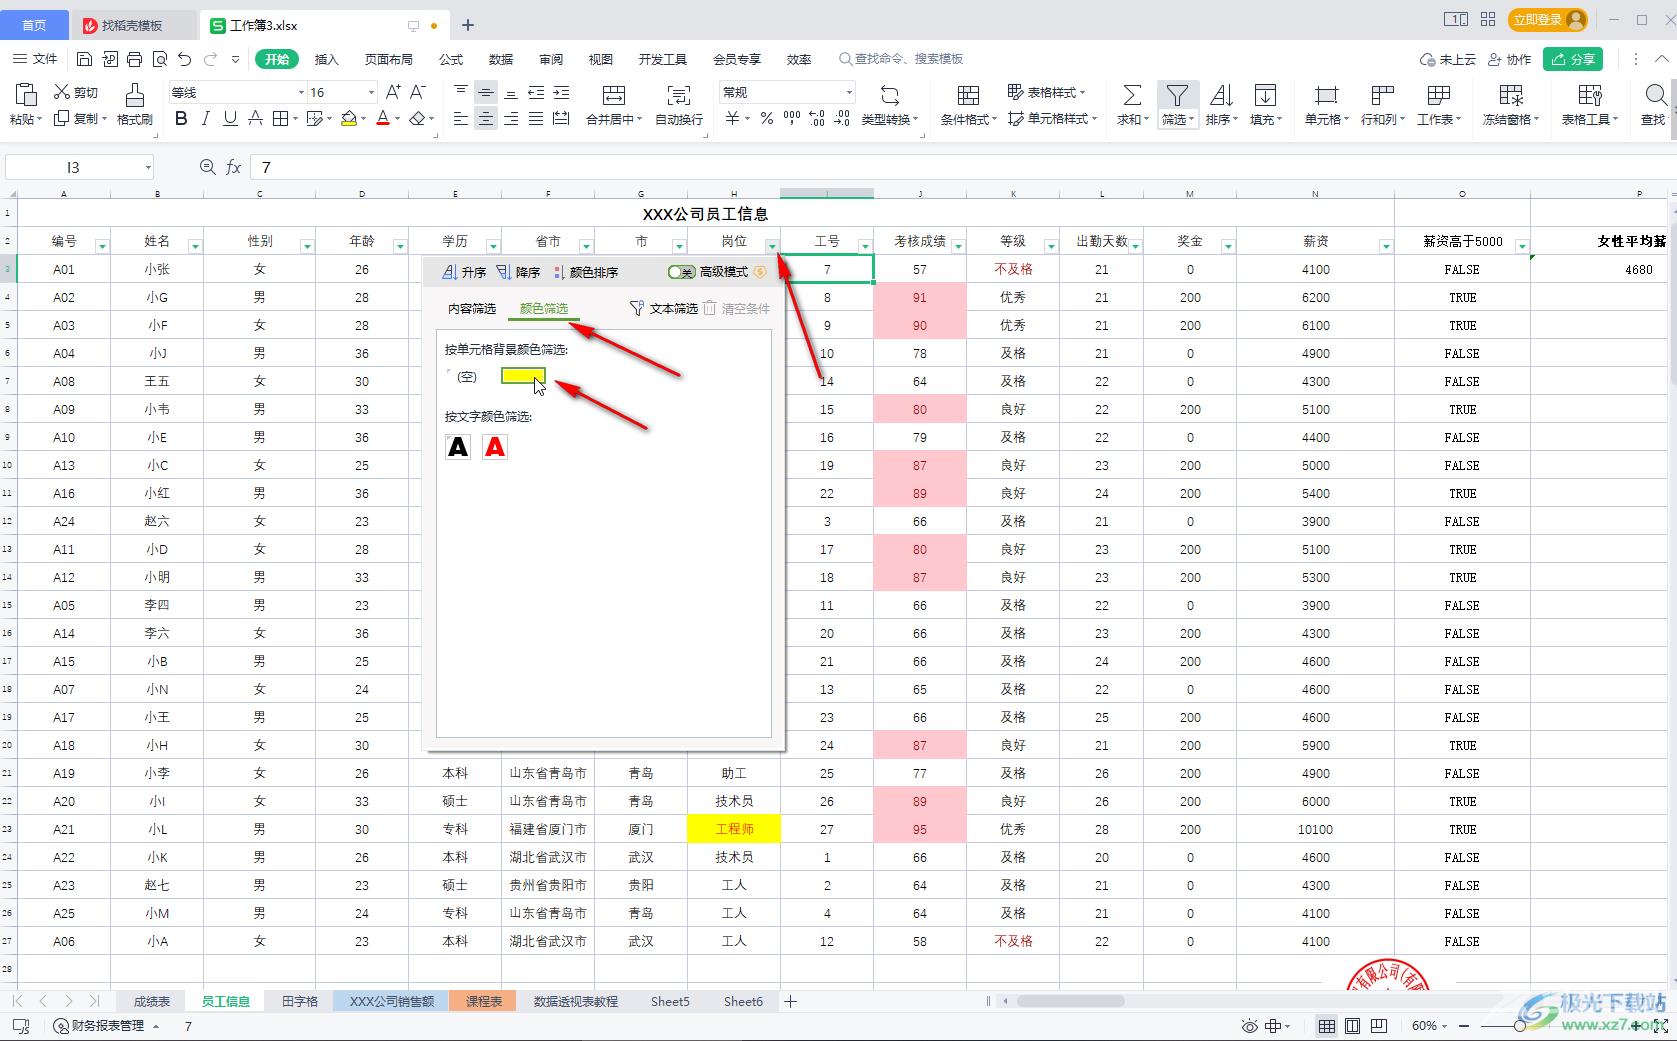Select the red text color swatch

(495, 447)
